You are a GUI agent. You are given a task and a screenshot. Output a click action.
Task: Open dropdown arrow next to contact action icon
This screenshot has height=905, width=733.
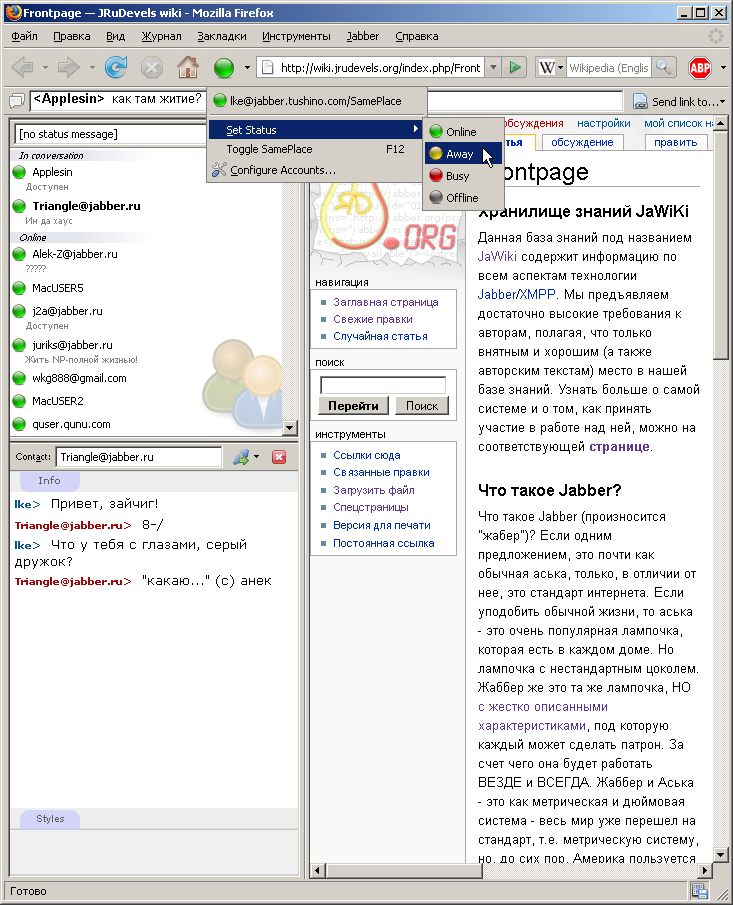pos(257,457)
